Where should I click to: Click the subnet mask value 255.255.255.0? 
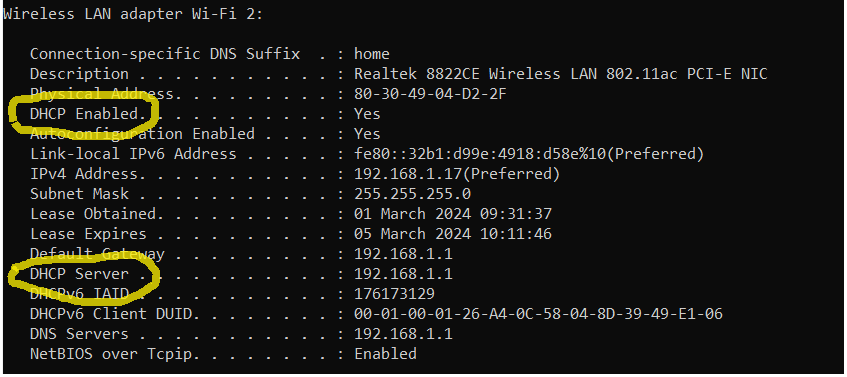coord(413,194)
